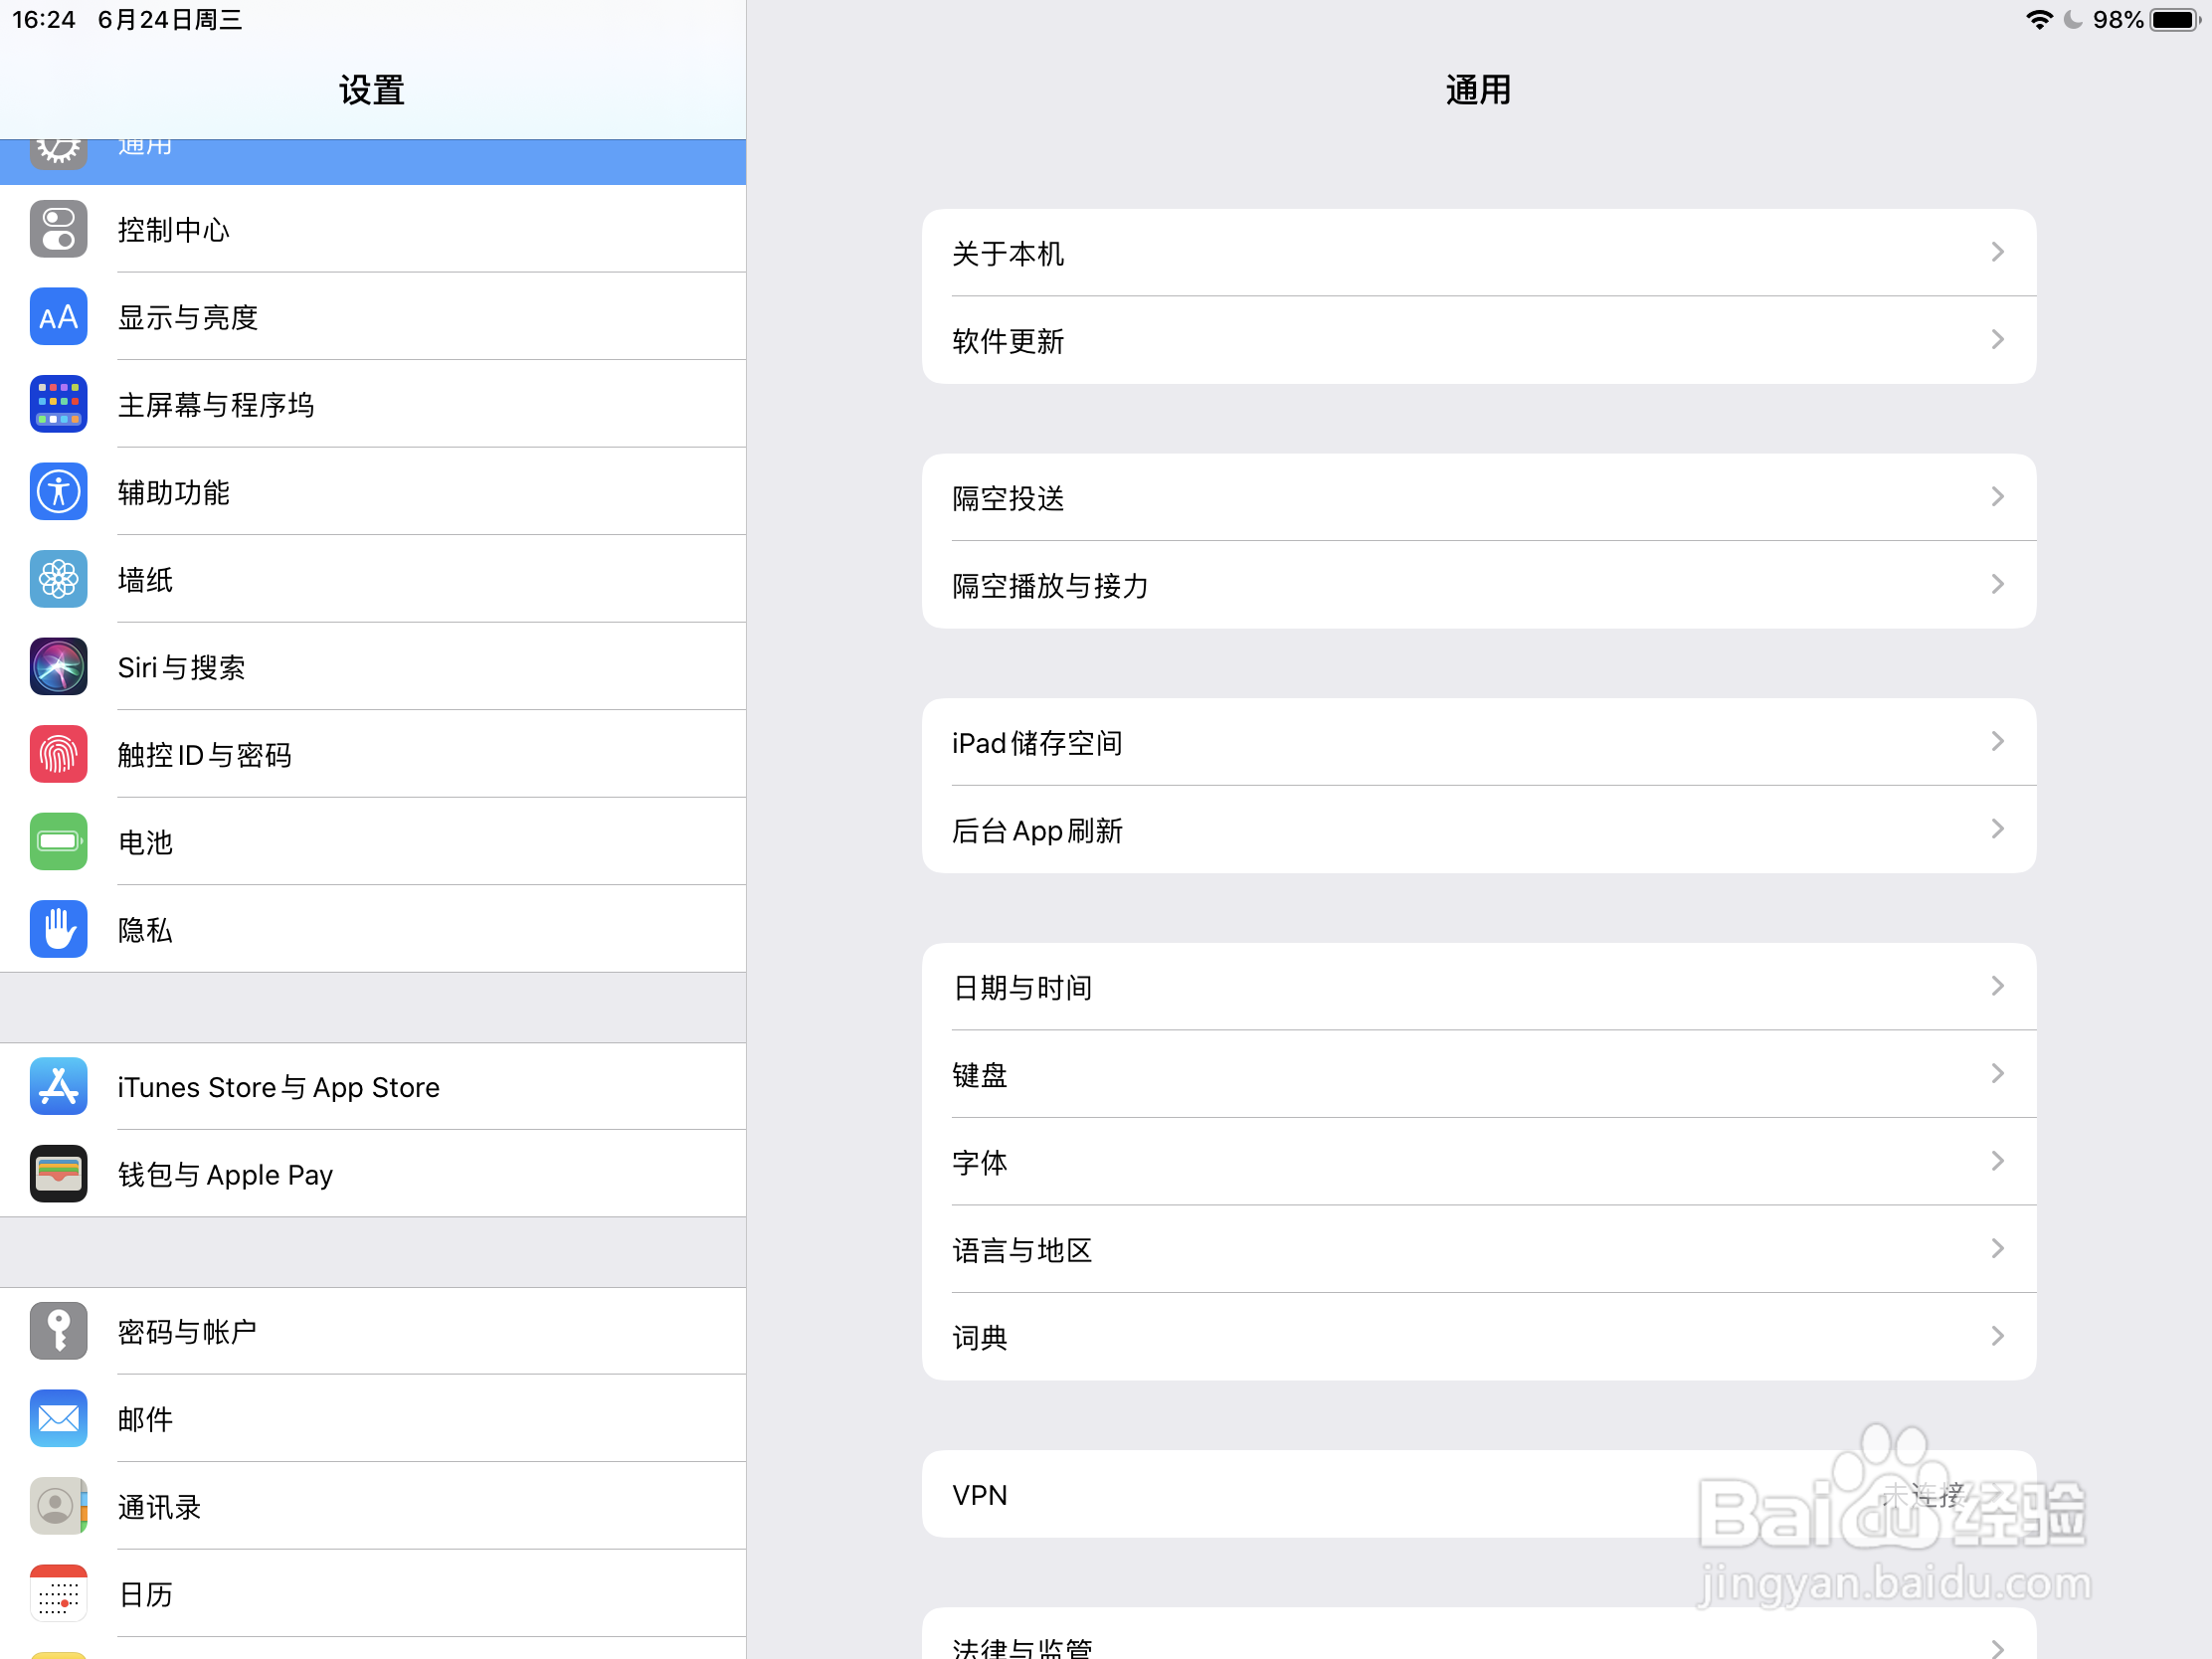Open 关于本机 row label
Viewport: 2212px width, 1659px height.
click(1008, 253)
